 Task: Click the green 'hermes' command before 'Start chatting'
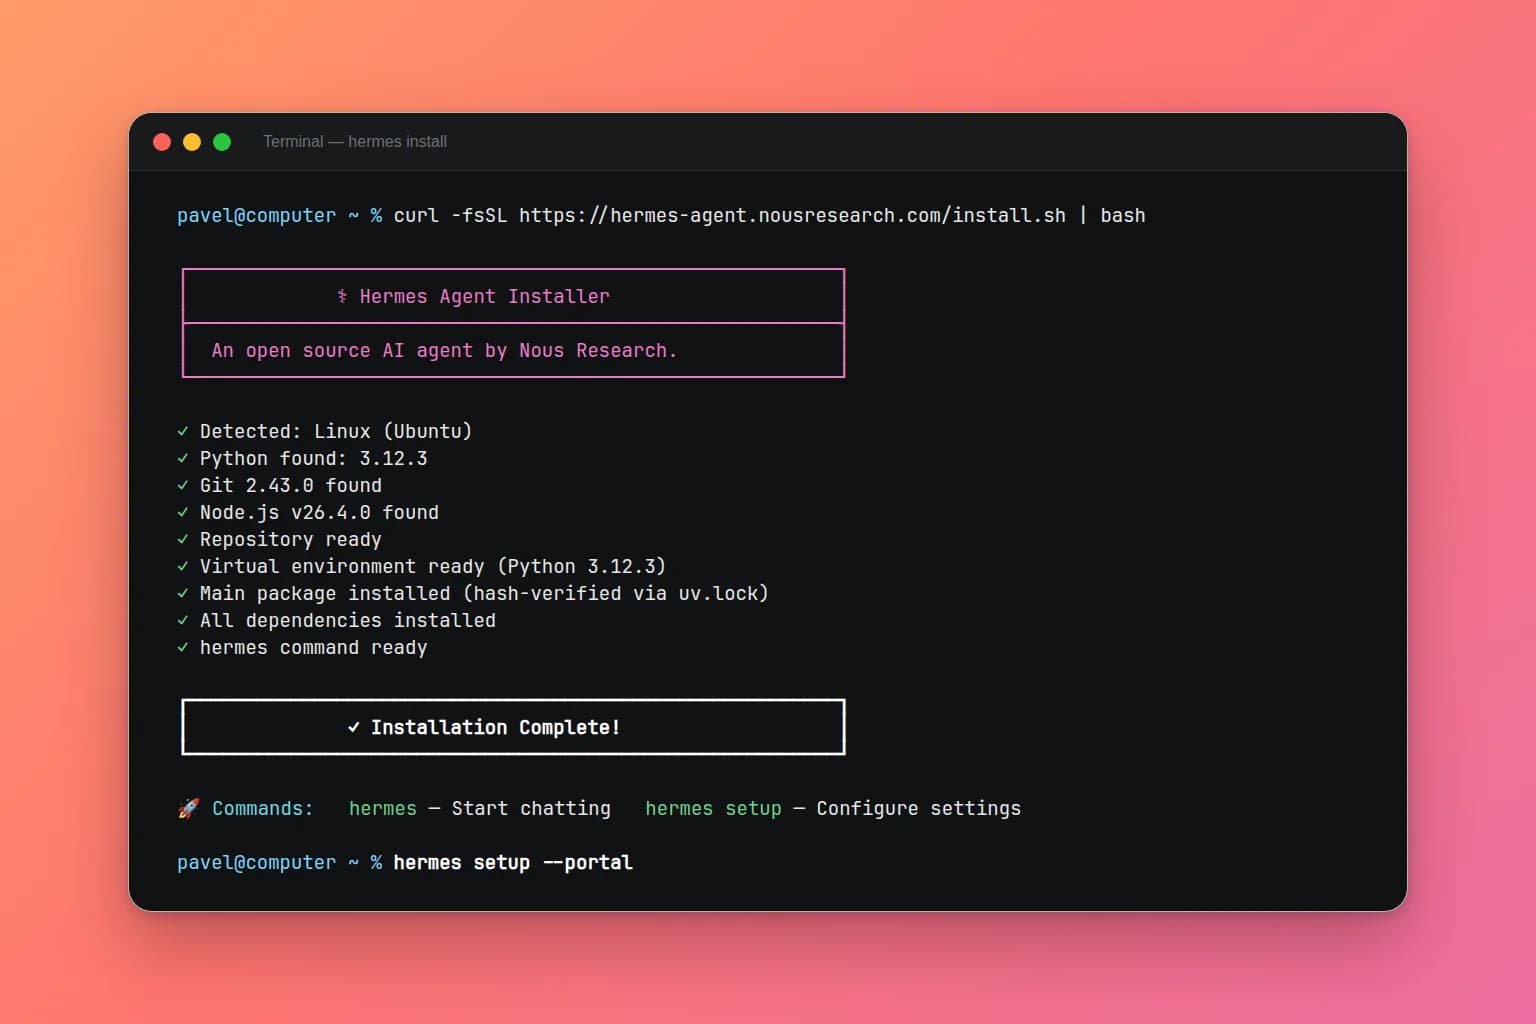click(x=383, y=809)
